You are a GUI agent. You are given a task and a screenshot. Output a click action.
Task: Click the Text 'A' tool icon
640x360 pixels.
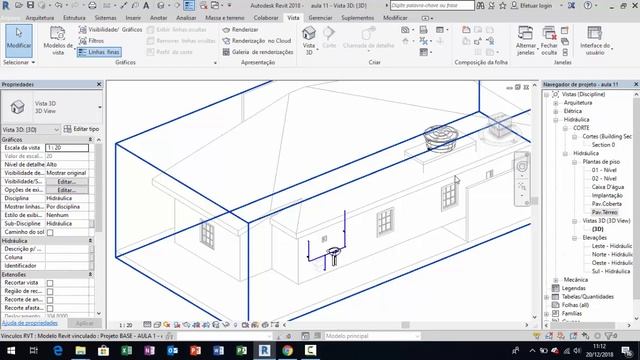[146, 5]
